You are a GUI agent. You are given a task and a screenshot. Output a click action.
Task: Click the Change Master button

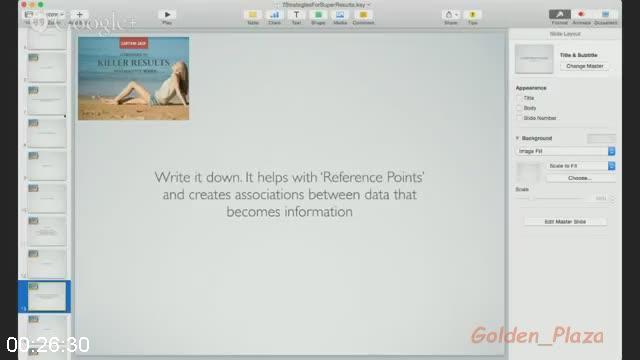[x=584, y=66]
